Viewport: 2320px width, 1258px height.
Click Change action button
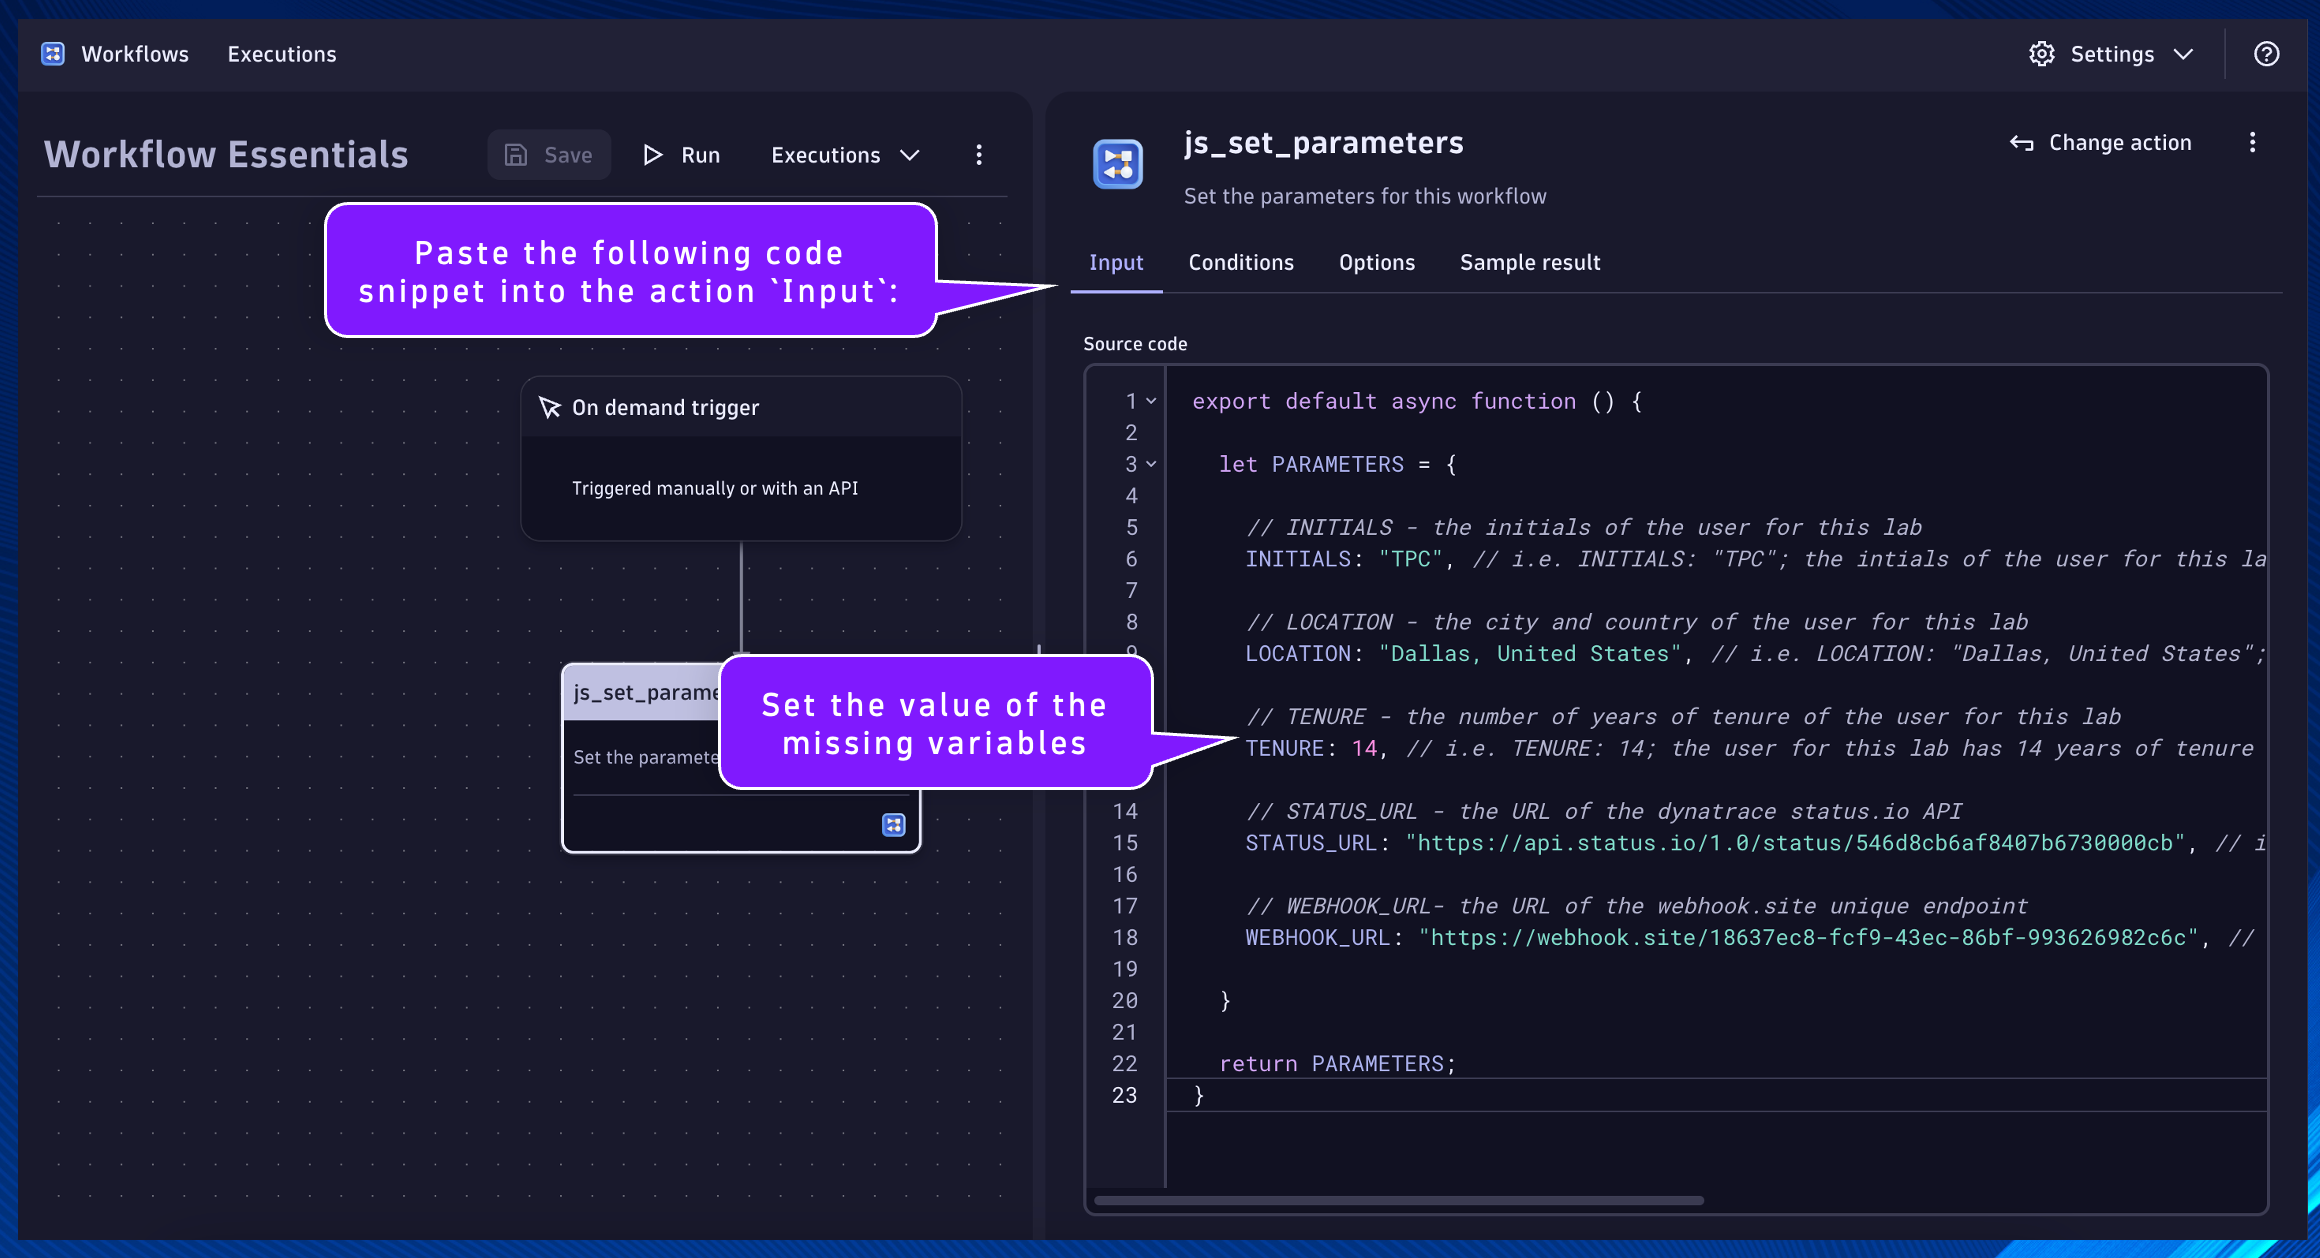tap(2100, 143)
